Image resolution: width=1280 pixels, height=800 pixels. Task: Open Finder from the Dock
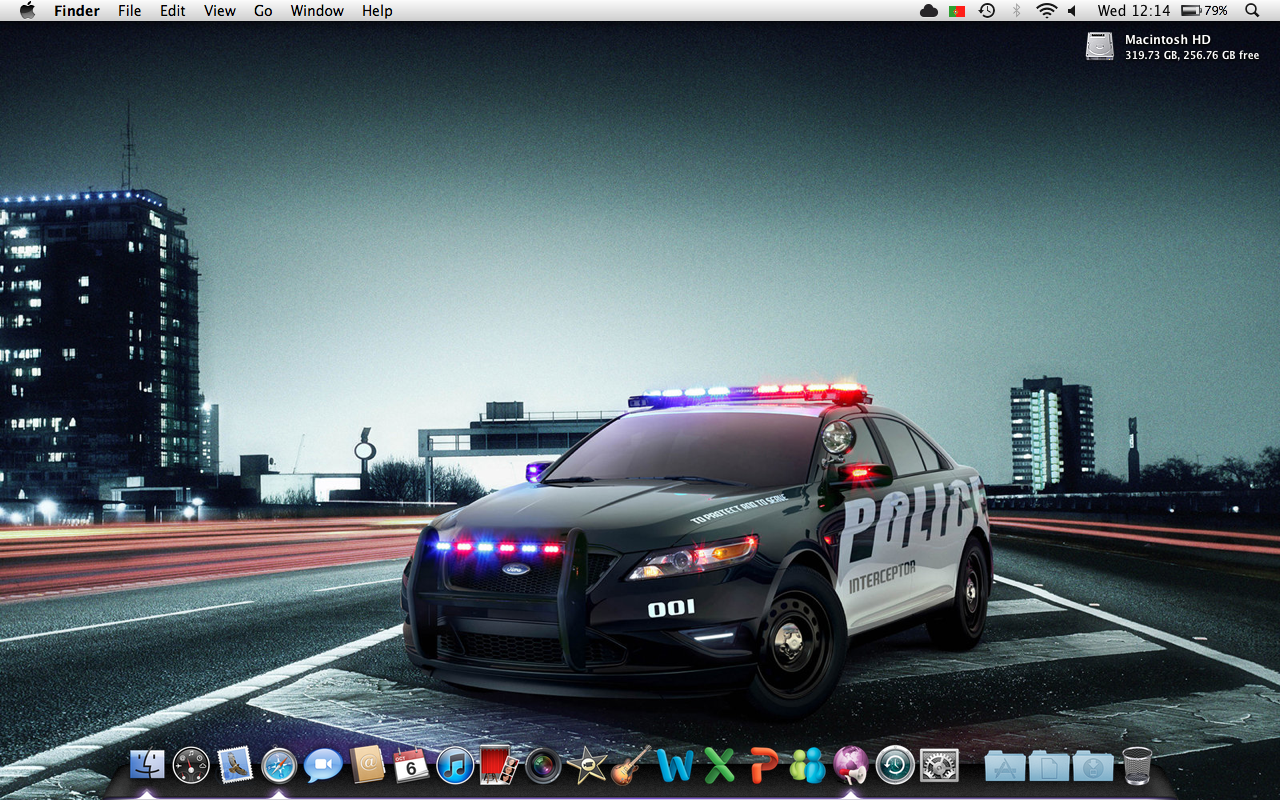(147, 766)
